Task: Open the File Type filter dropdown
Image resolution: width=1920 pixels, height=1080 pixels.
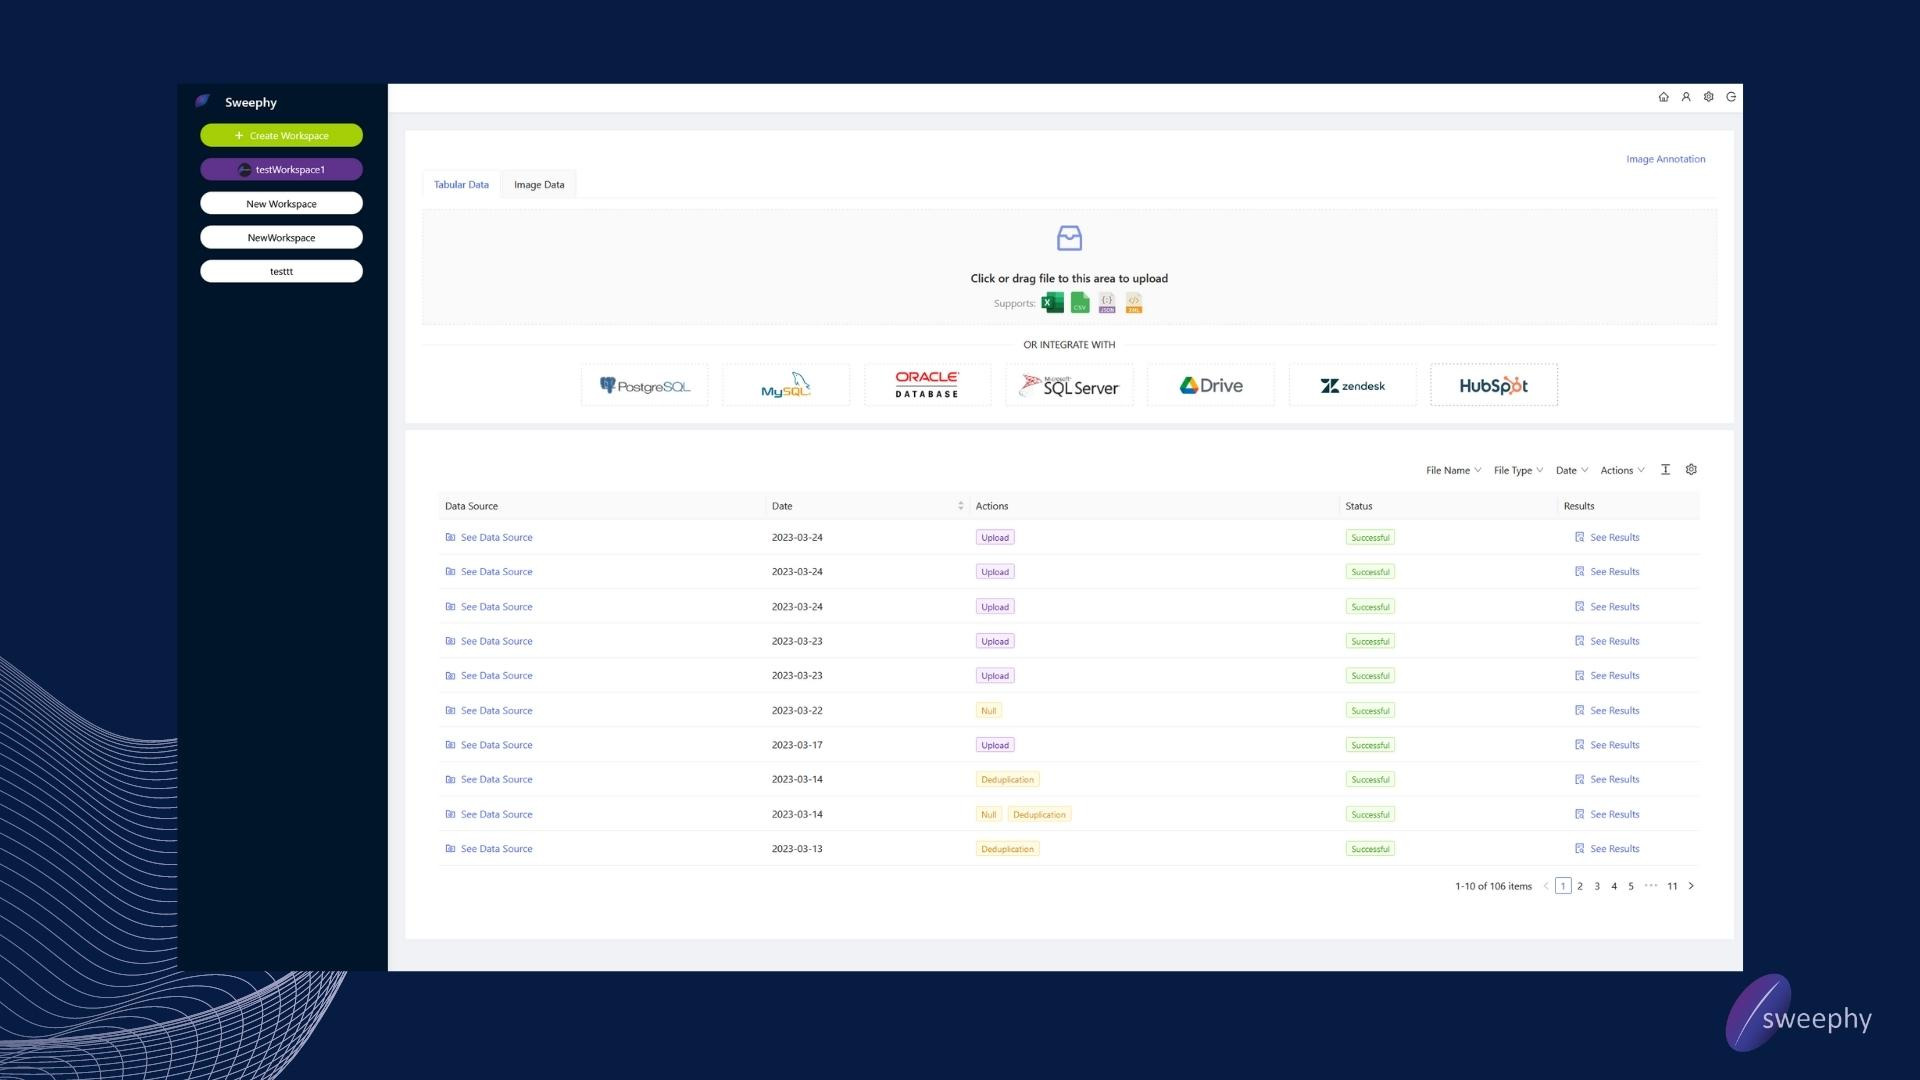Action: (x=1518, y=471)
